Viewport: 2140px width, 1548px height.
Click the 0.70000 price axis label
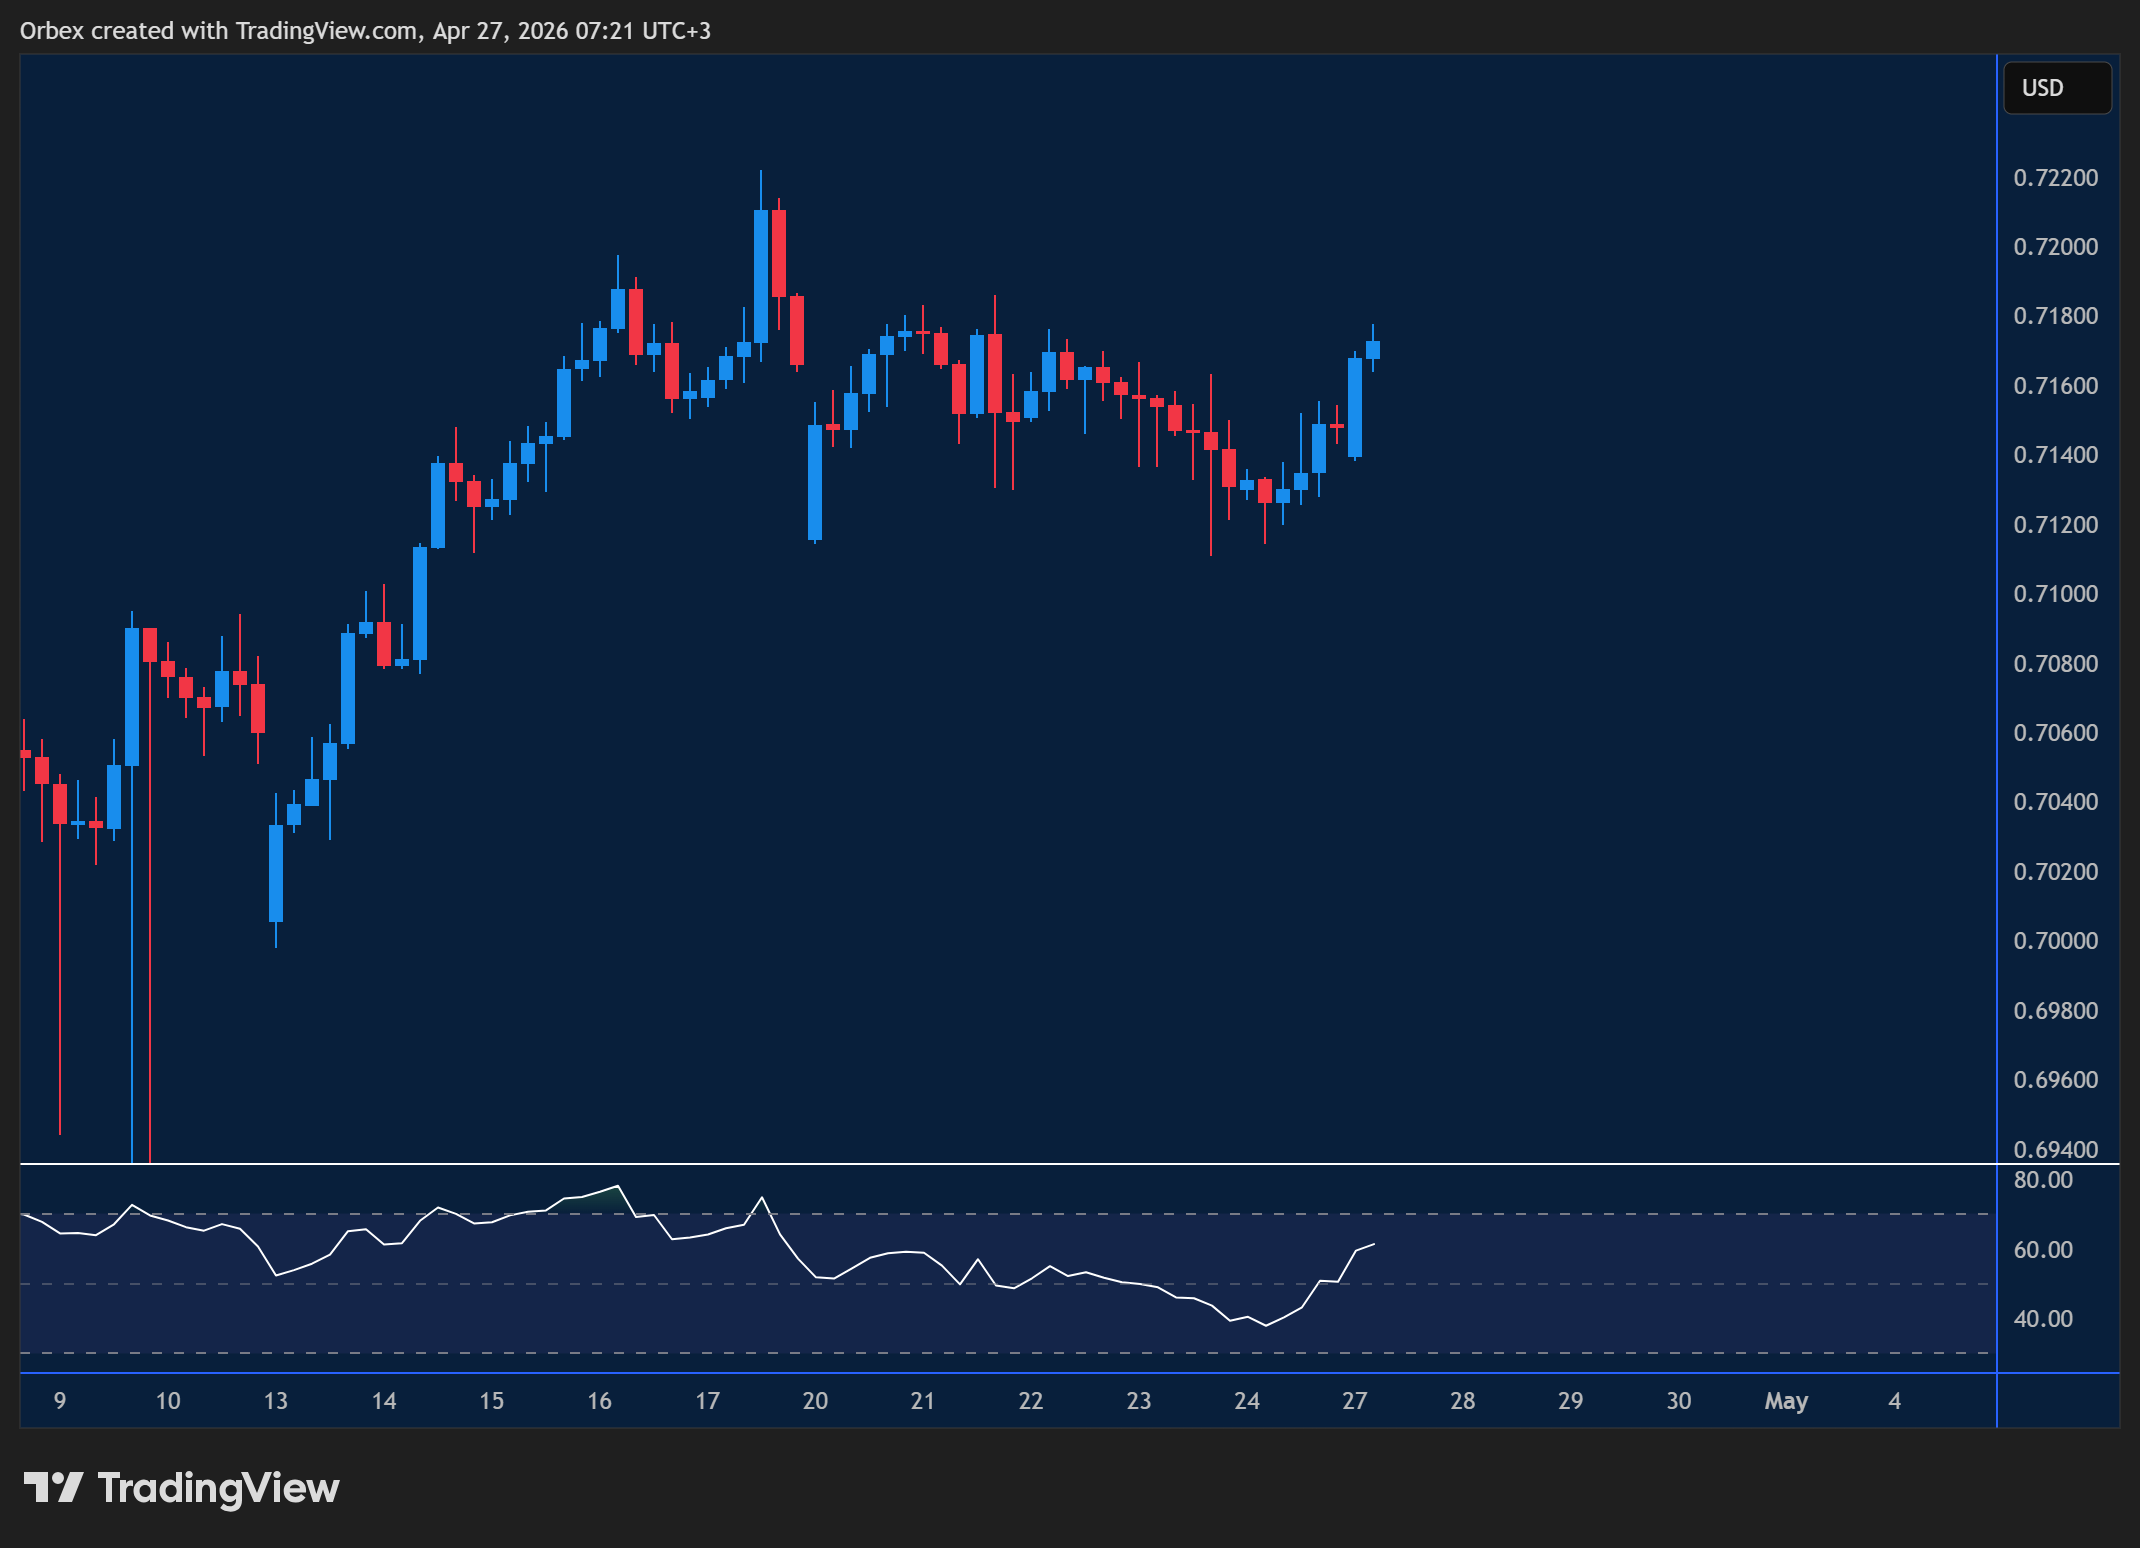coord(2055,941)
